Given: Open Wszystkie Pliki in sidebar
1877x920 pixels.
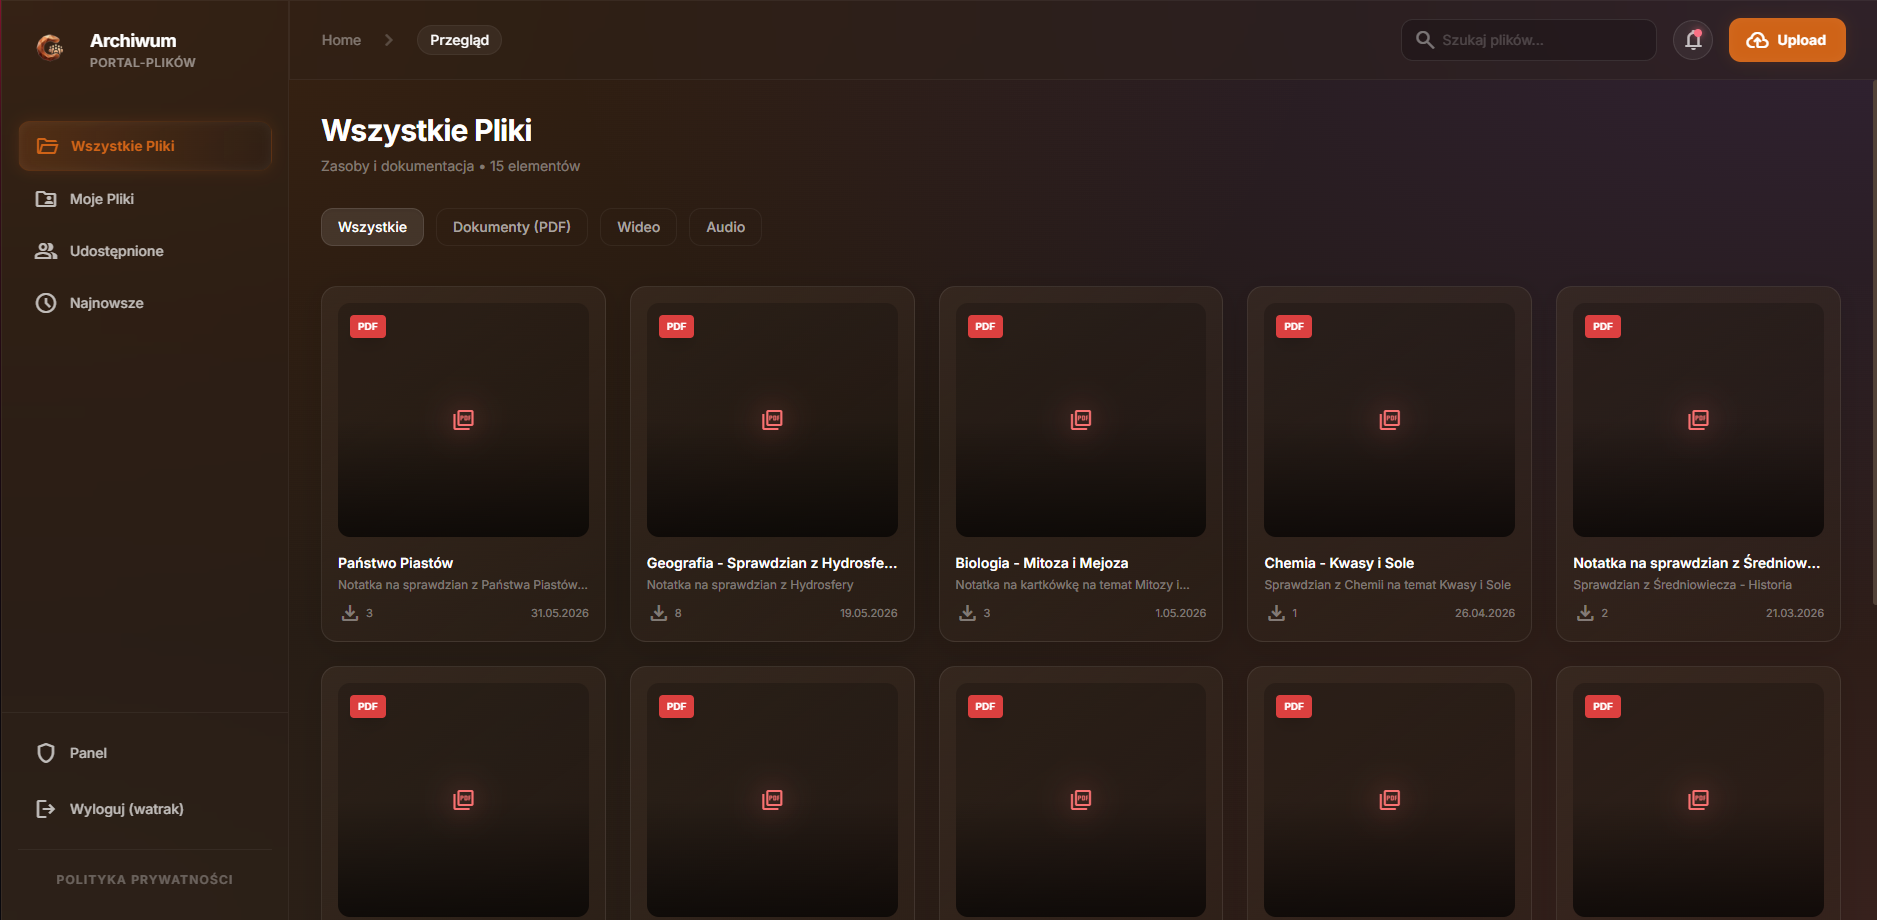Looking at the screenshot, I should [x=145, y=146].
